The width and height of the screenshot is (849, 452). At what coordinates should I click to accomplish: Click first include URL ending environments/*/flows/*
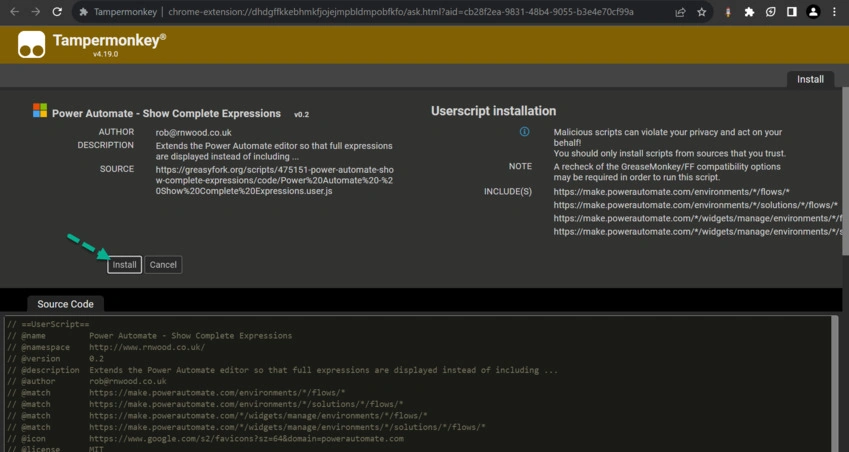tap(671, 192)
